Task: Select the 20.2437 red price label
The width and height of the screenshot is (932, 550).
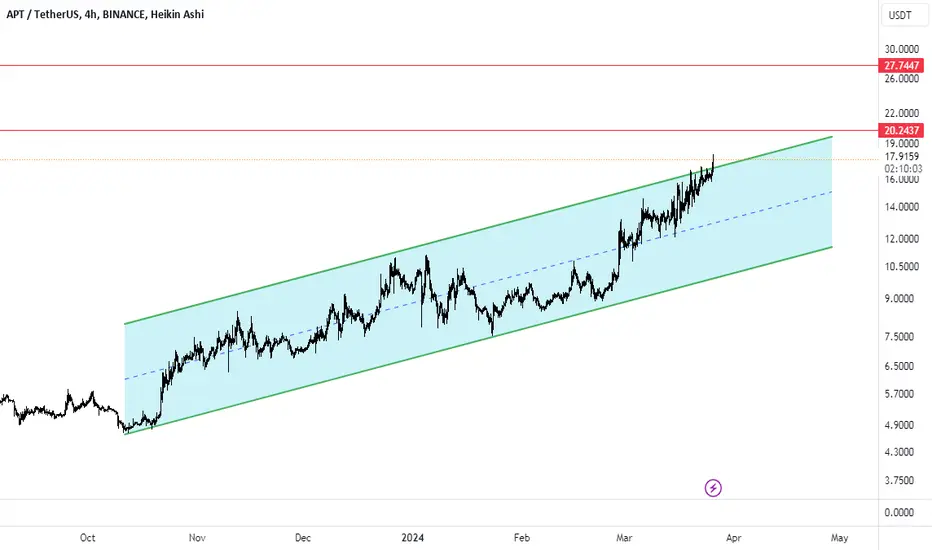Action: click(x=900, y=130)
